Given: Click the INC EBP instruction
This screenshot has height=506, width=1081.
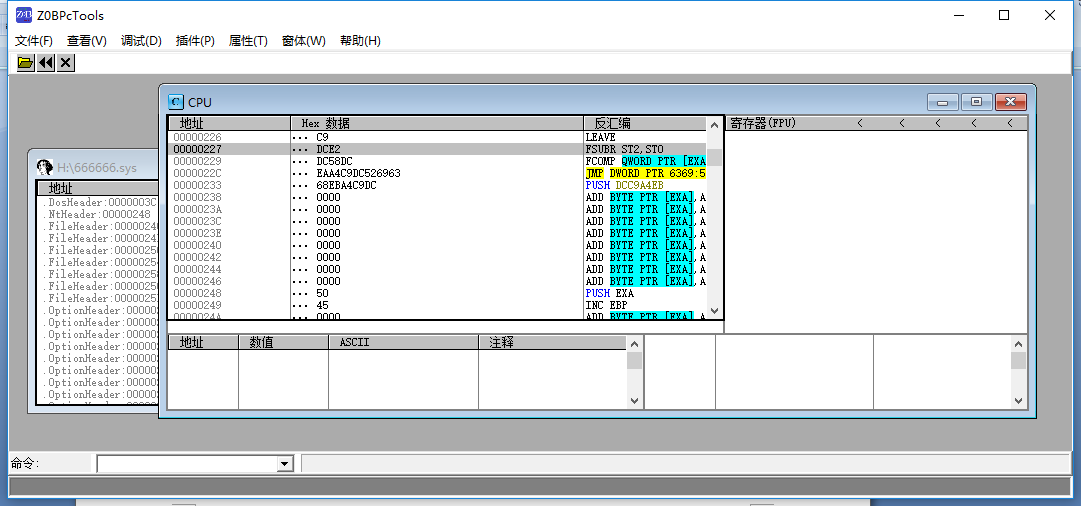Looking at the screenshot, I should [x=606, y=305].
